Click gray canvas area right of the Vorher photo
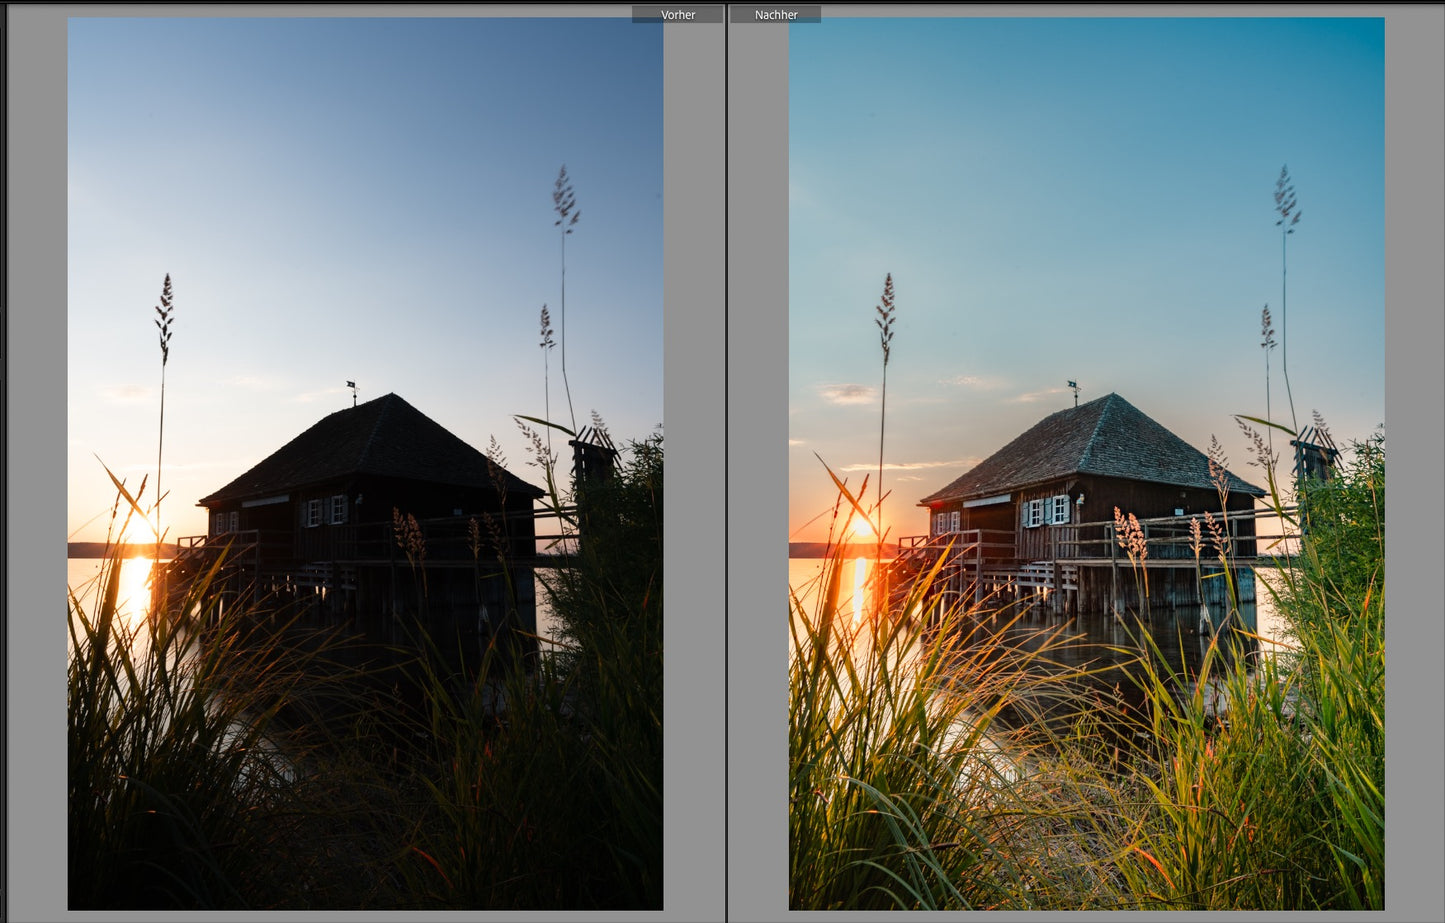Viewport: 1445px width, 923px height. pos(693,460)
